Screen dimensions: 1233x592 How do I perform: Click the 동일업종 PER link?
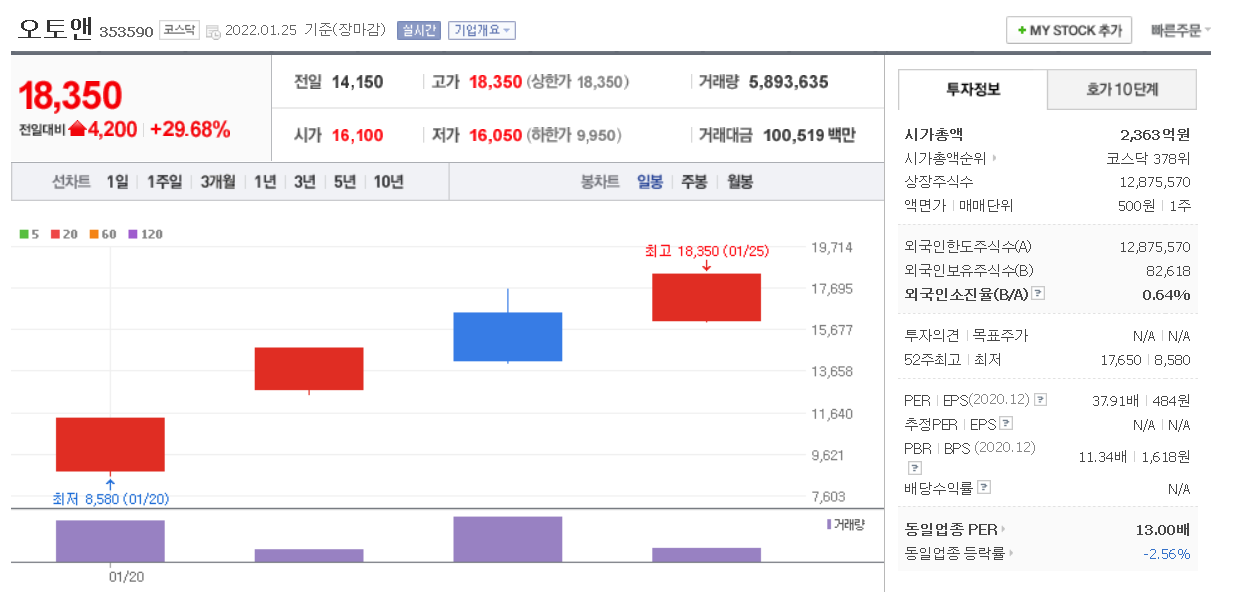tap(950, 529)
